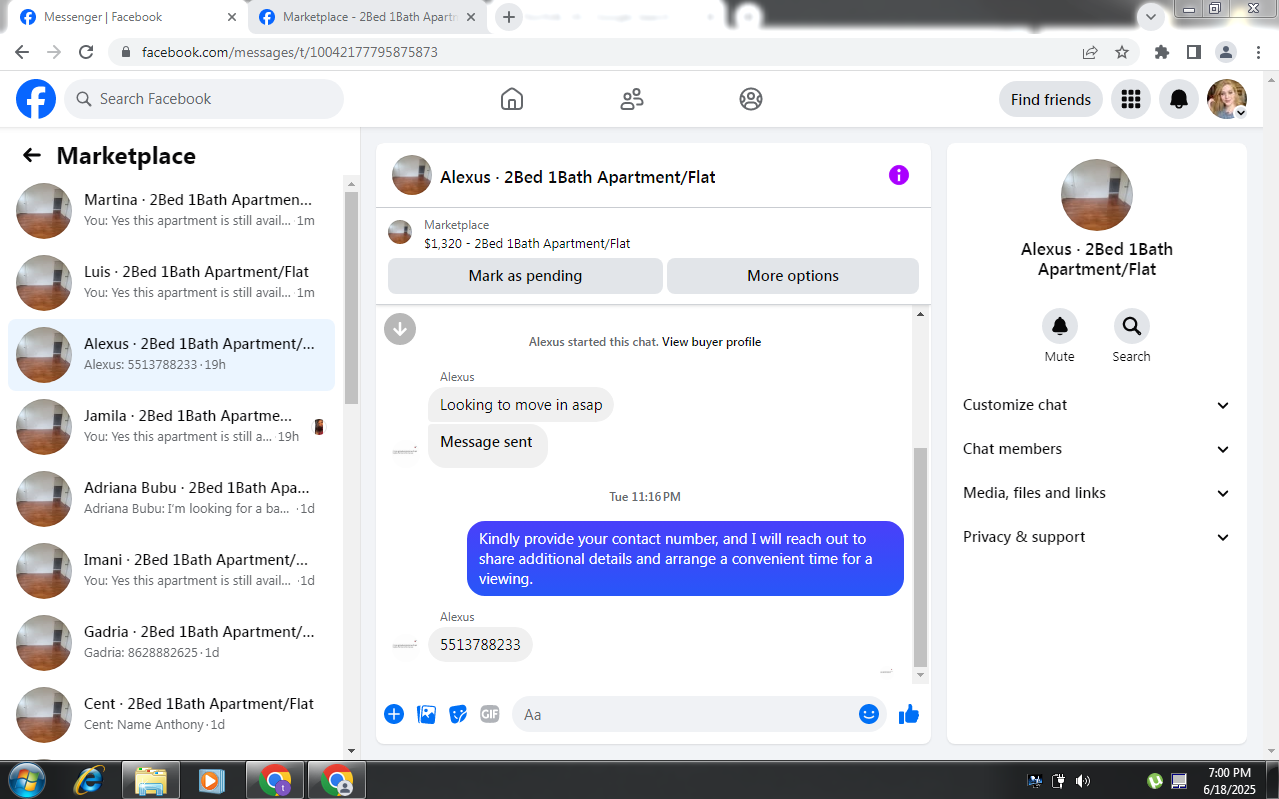The height and width of the screenshot is (799, 1279).
Task: Expand the Privacy & support section
Action: (1096, 537)
